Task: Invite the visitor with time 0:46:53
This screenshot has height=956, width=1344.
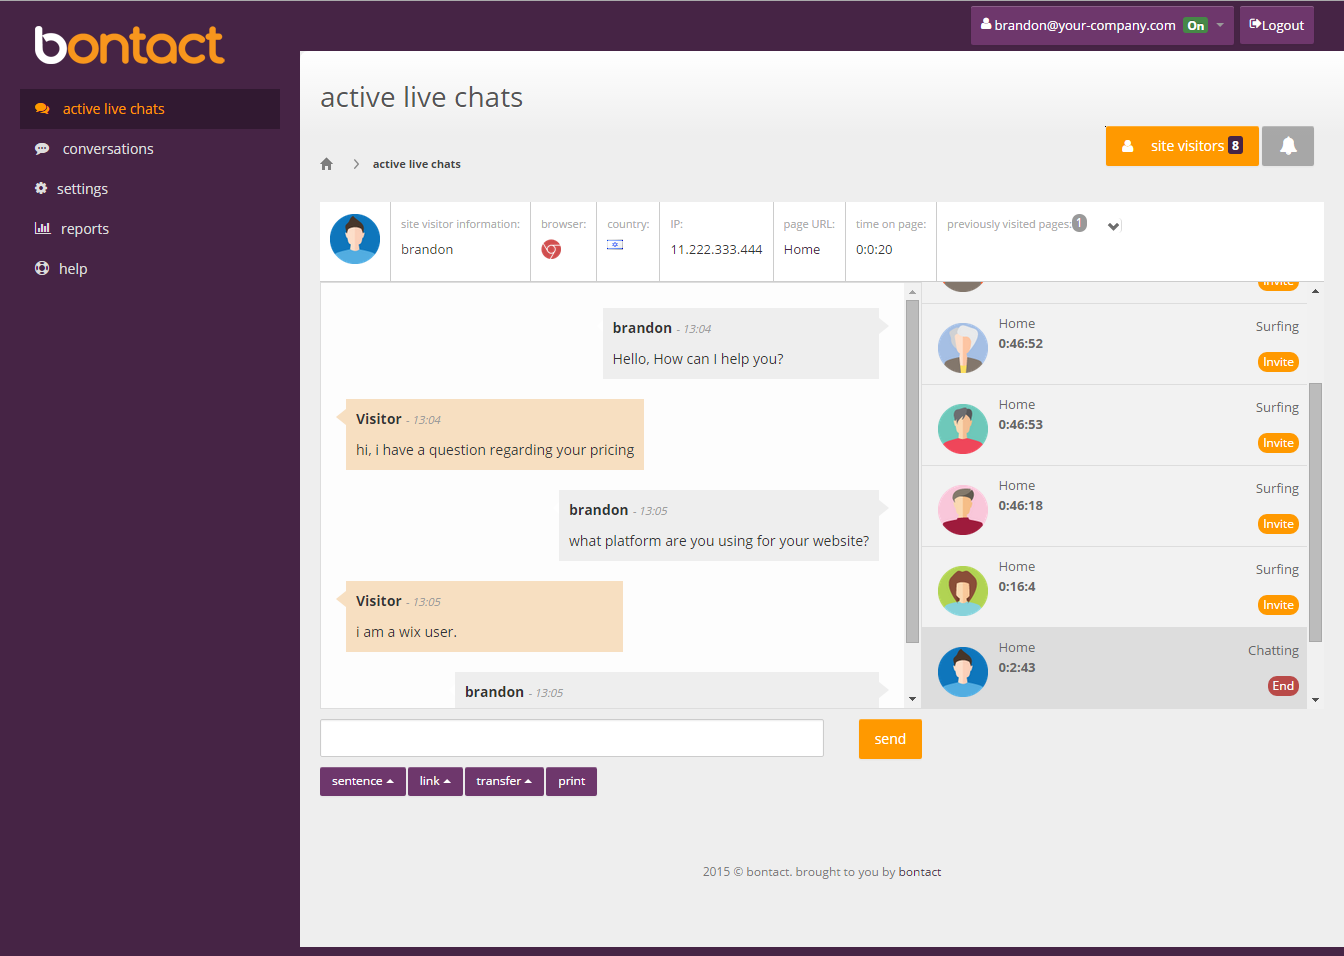Action: (1278, 443)
